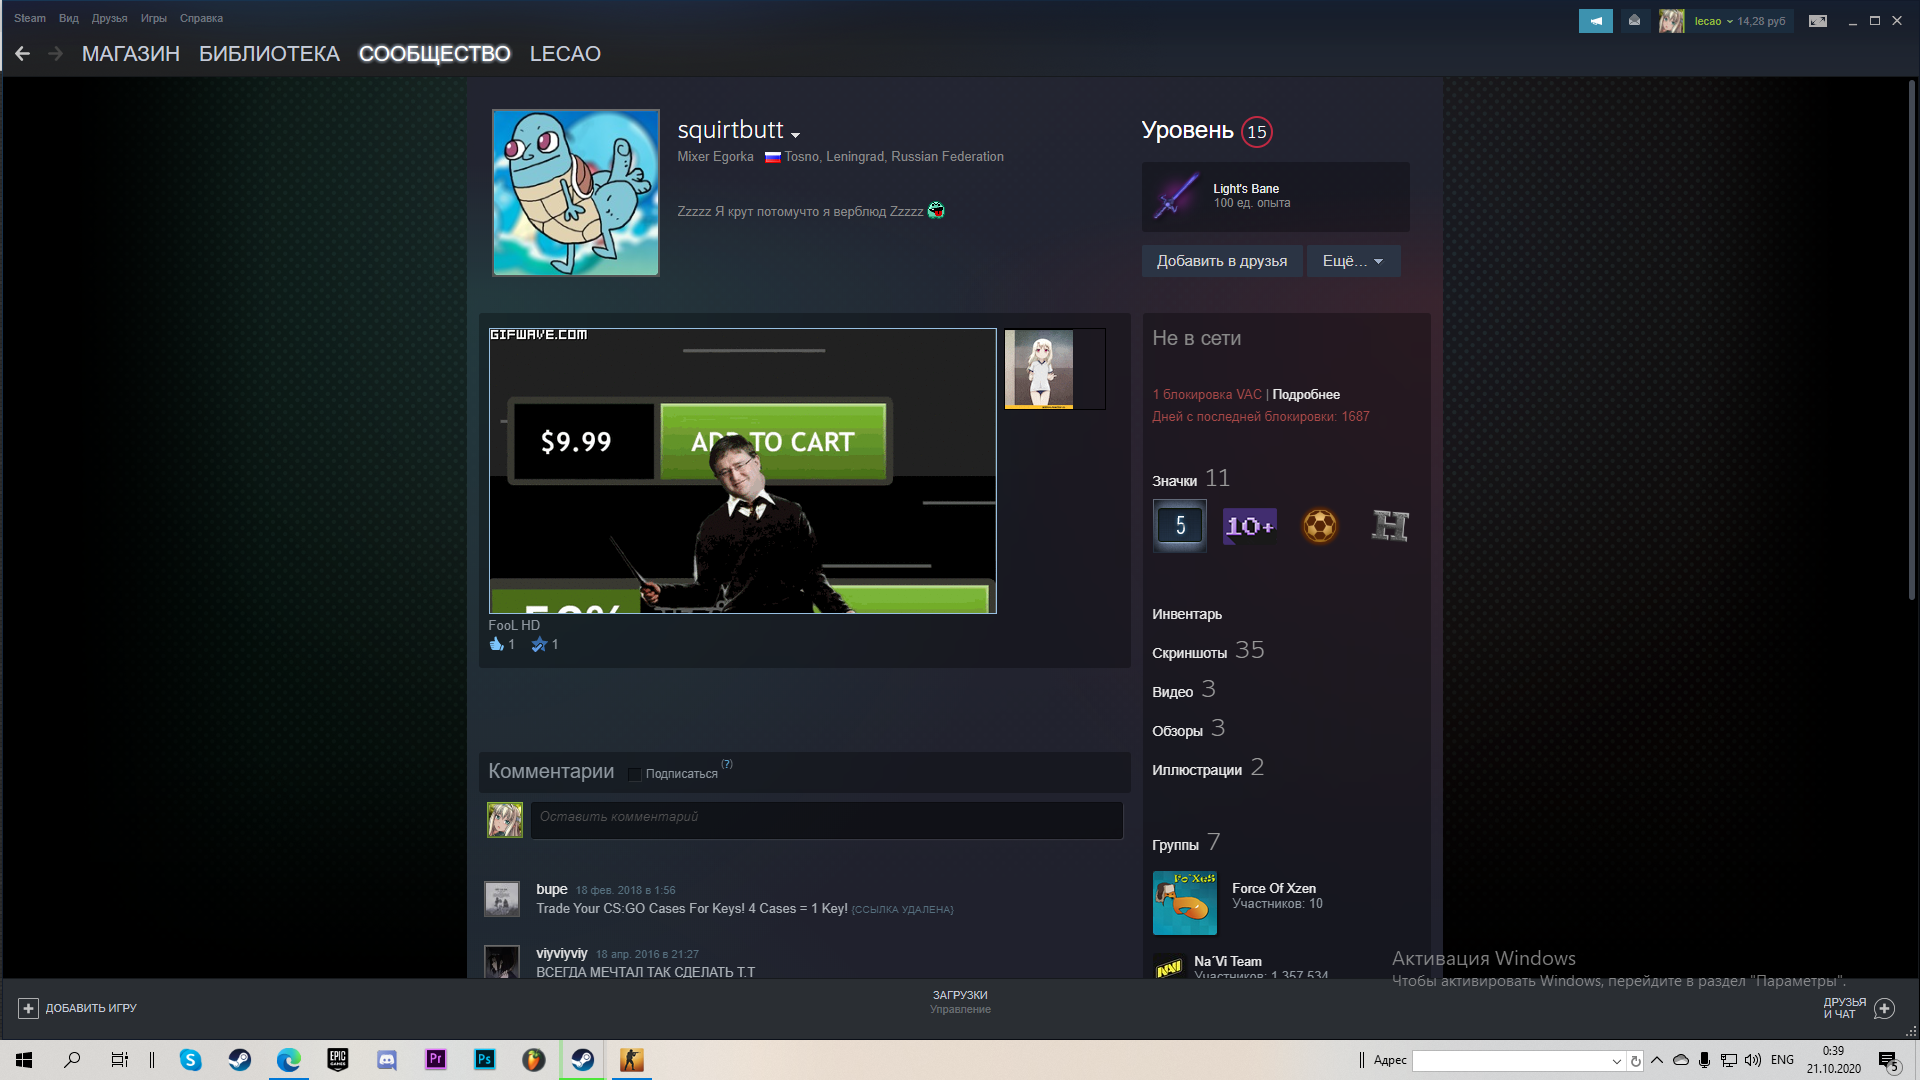Go to the БИБЛИОТЕКА tab

269,54
